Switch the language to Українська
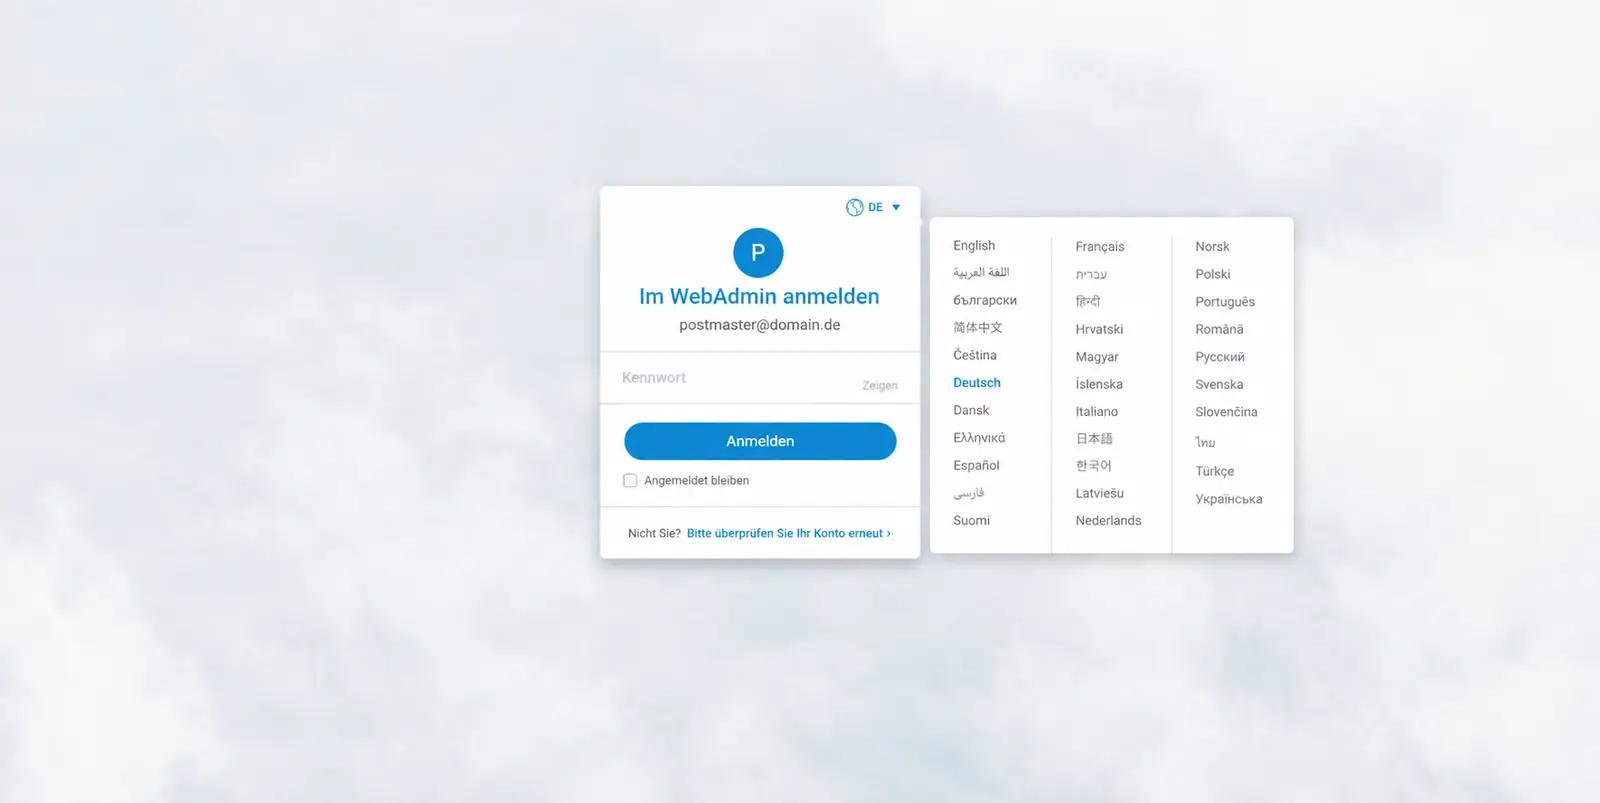 point(1229,499)
